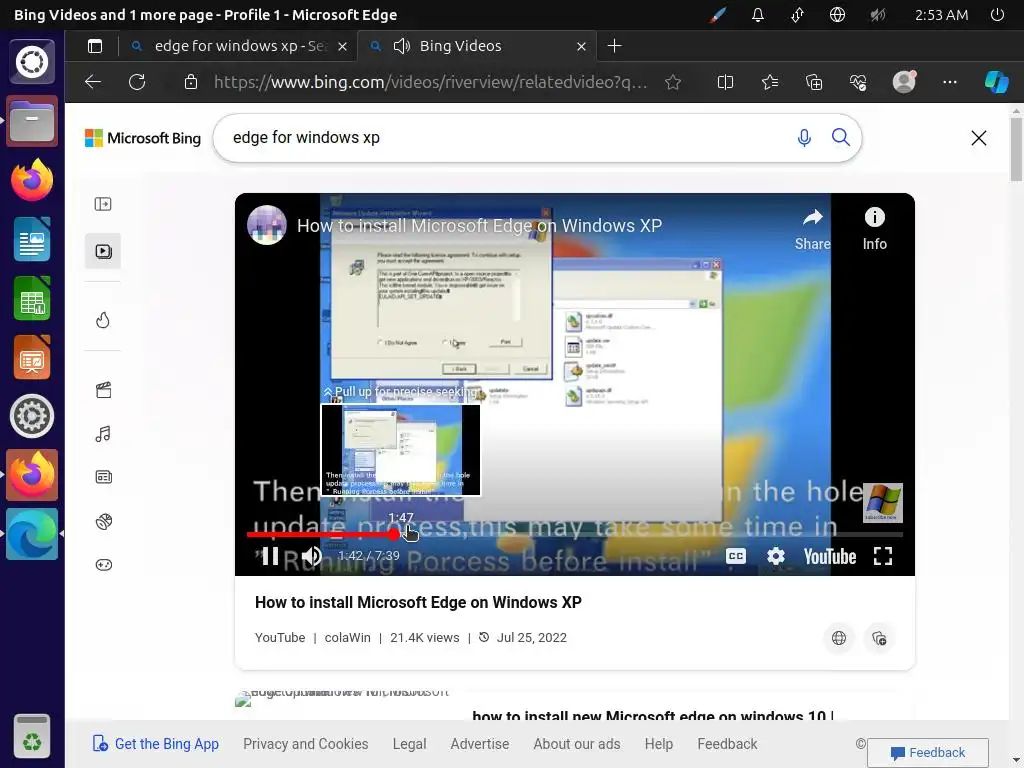The image size is (1024, 768).
Task: Add this page to favorites star
Action: [x=673, y=82]
